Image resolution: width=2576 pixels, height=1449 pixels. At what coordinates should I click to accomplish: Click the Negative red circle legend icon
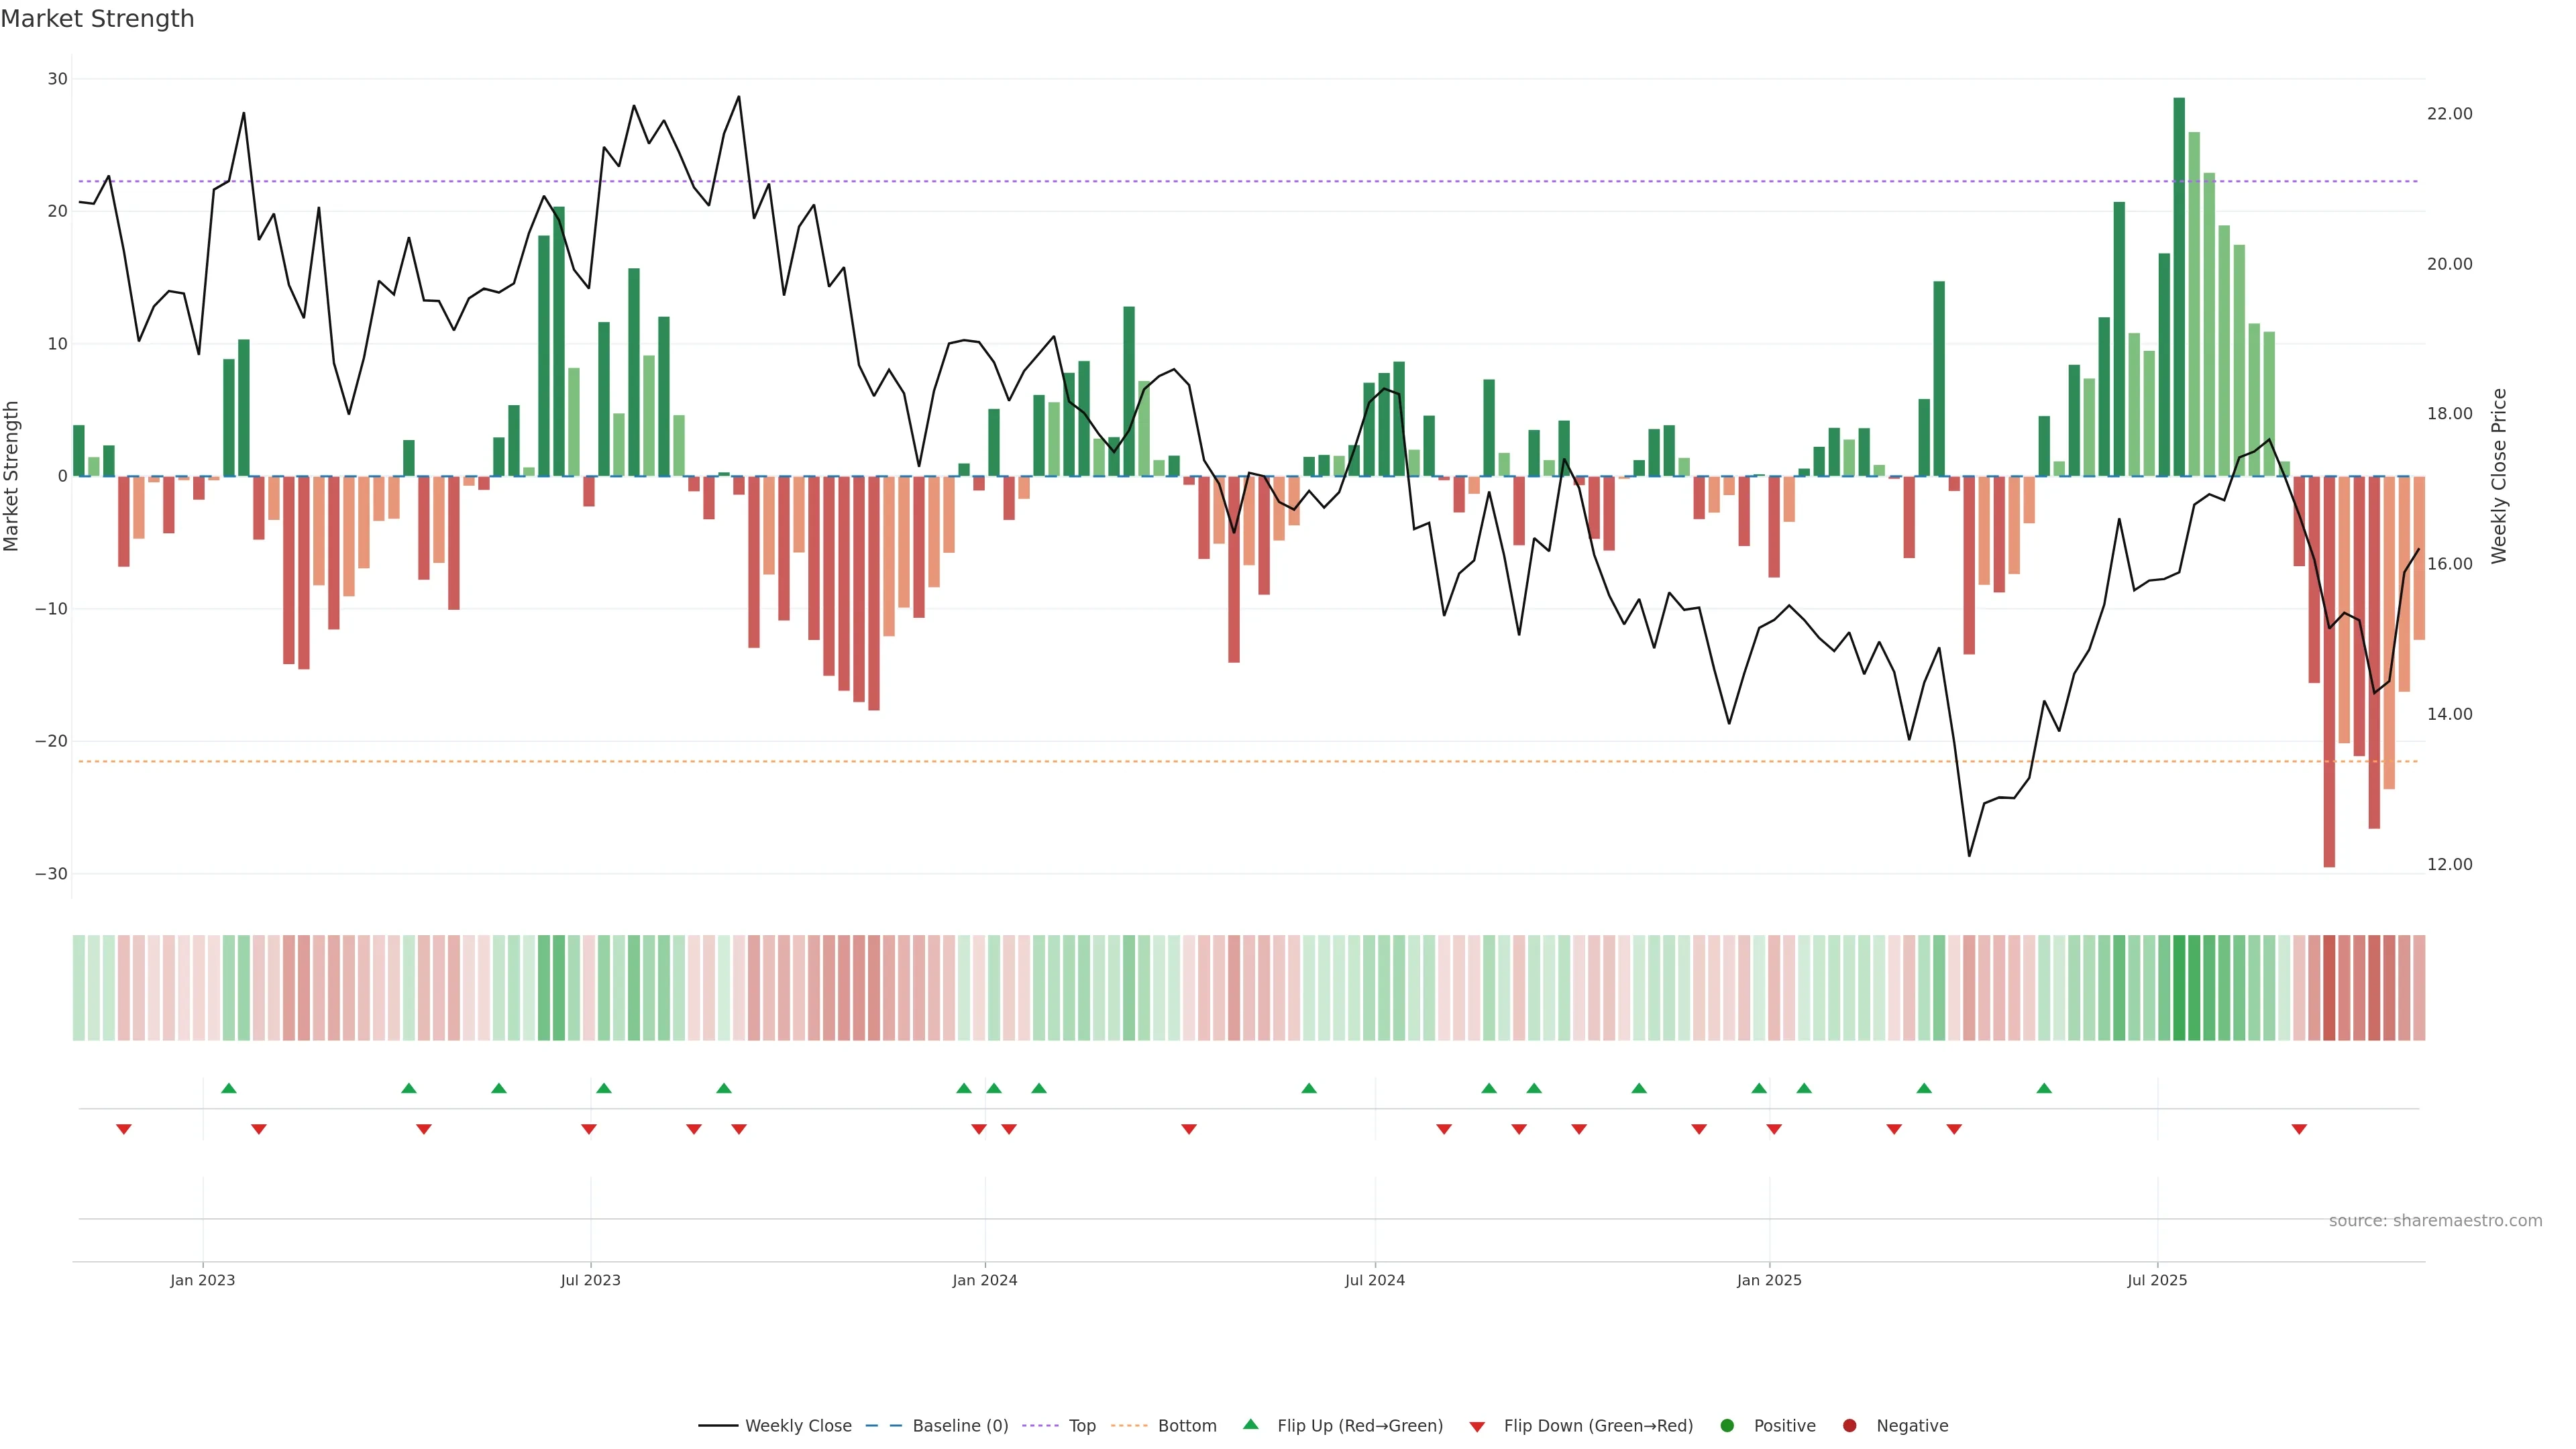coord(1849,1426)
